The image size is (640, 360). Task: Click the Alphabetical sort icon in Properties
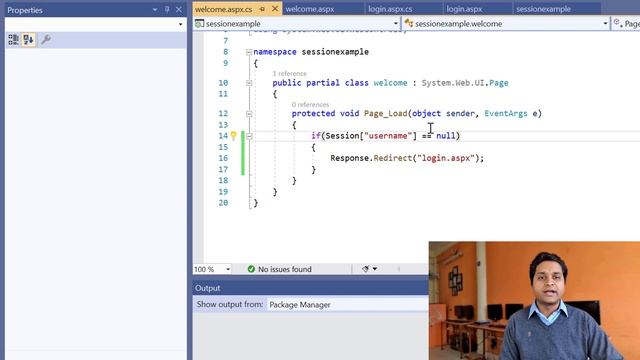(29, 40)
